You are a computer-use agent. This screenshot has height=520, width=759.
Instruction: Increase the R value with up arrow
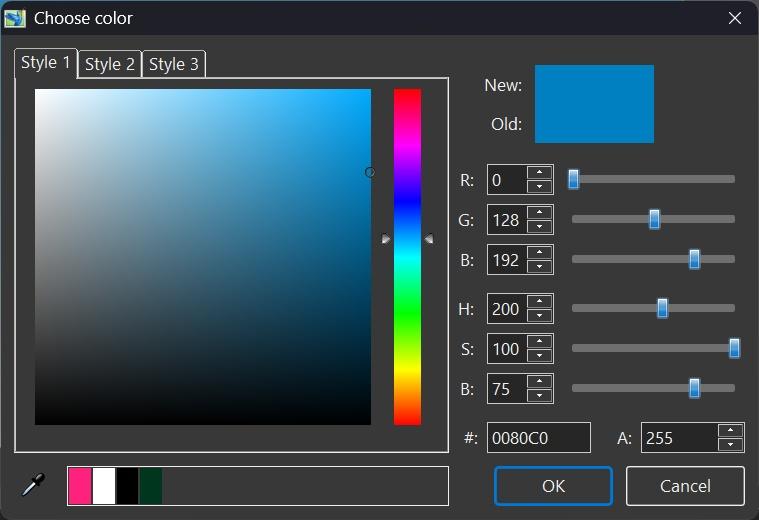[539, 173]
